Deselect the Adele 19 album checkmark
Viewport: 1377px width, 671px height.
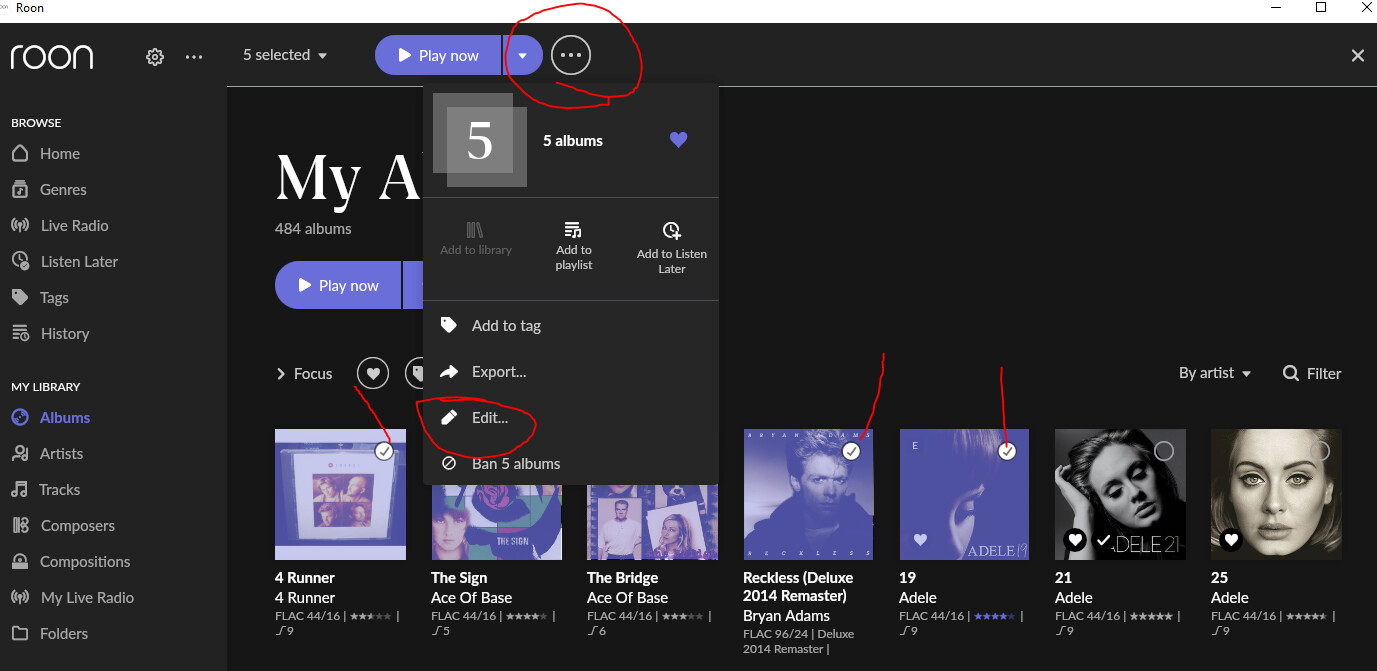tap(1008, 452)
